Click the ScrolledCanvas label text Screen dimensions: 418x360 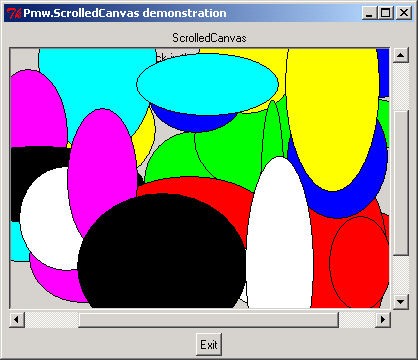pyautogui.click(x=209, y=38)
